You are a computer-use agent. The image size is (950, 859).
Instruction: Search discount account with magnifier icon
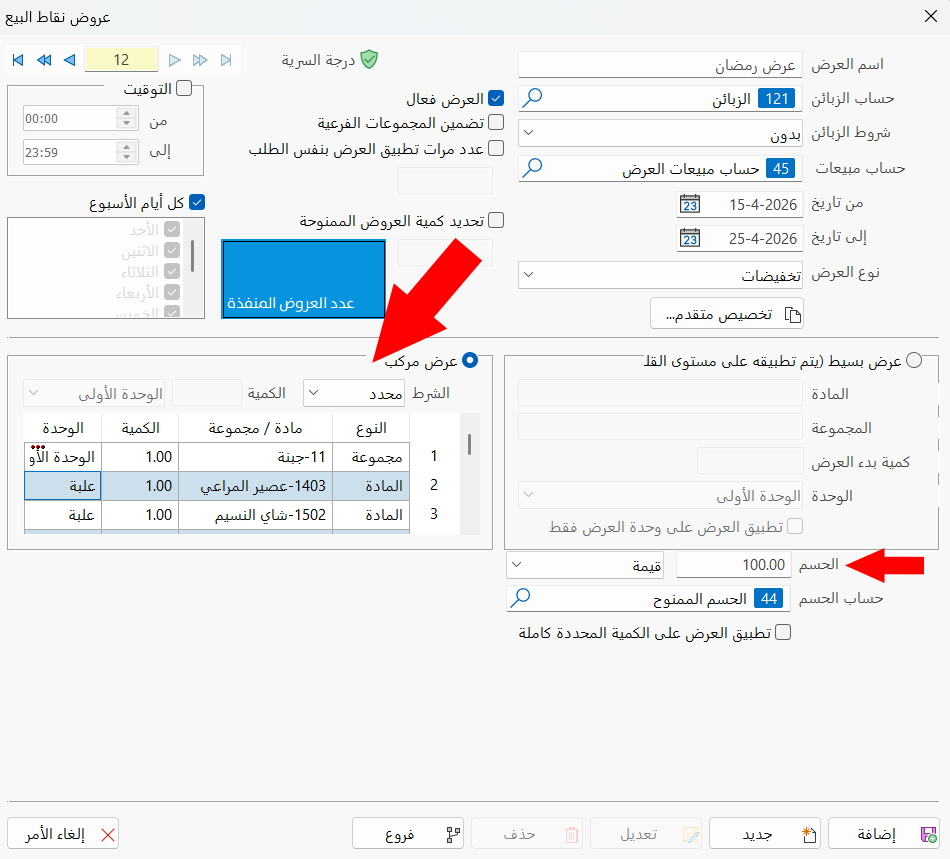point(520,598)
